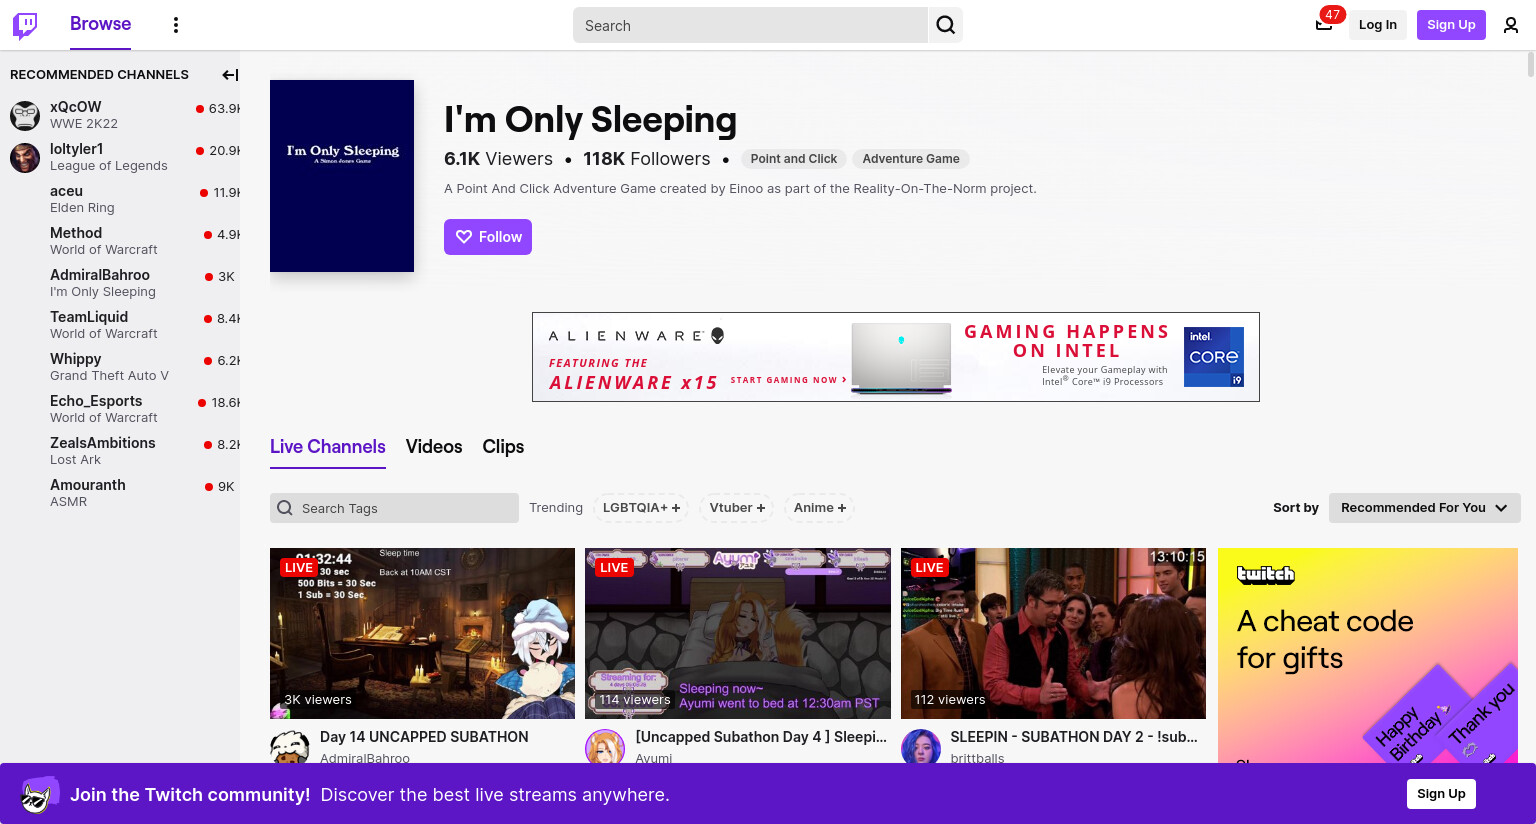Image resolution: width=1536 pixels, height=824 pixels.
Task: Click xQcOW channel avatar
Action: 25,115
